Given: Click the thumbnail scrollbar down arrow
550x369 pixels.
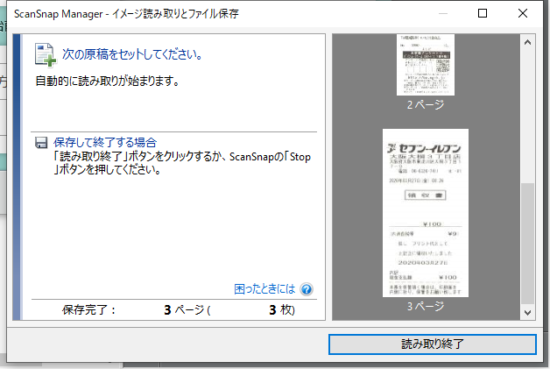Looking at the screenshot, I should click(x=528, y=313).
